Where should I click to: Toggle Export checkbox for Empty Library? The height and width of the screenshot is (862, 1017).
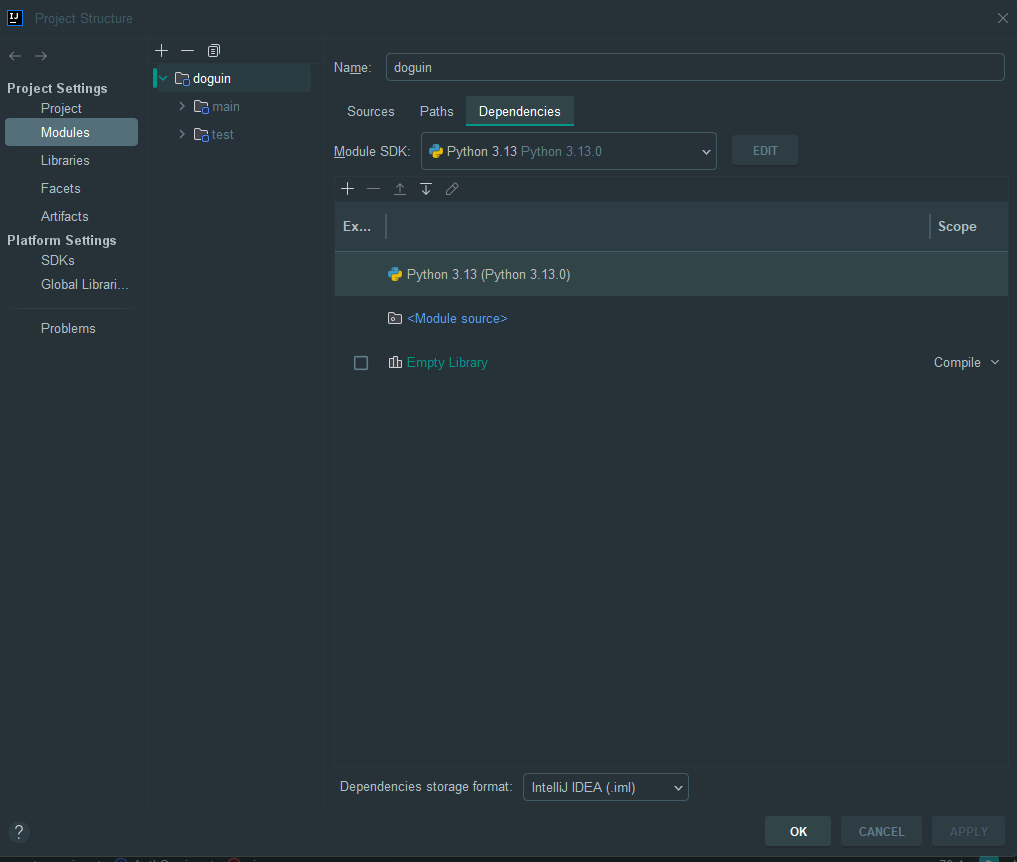pyautogui.click(x=361, y=363)
